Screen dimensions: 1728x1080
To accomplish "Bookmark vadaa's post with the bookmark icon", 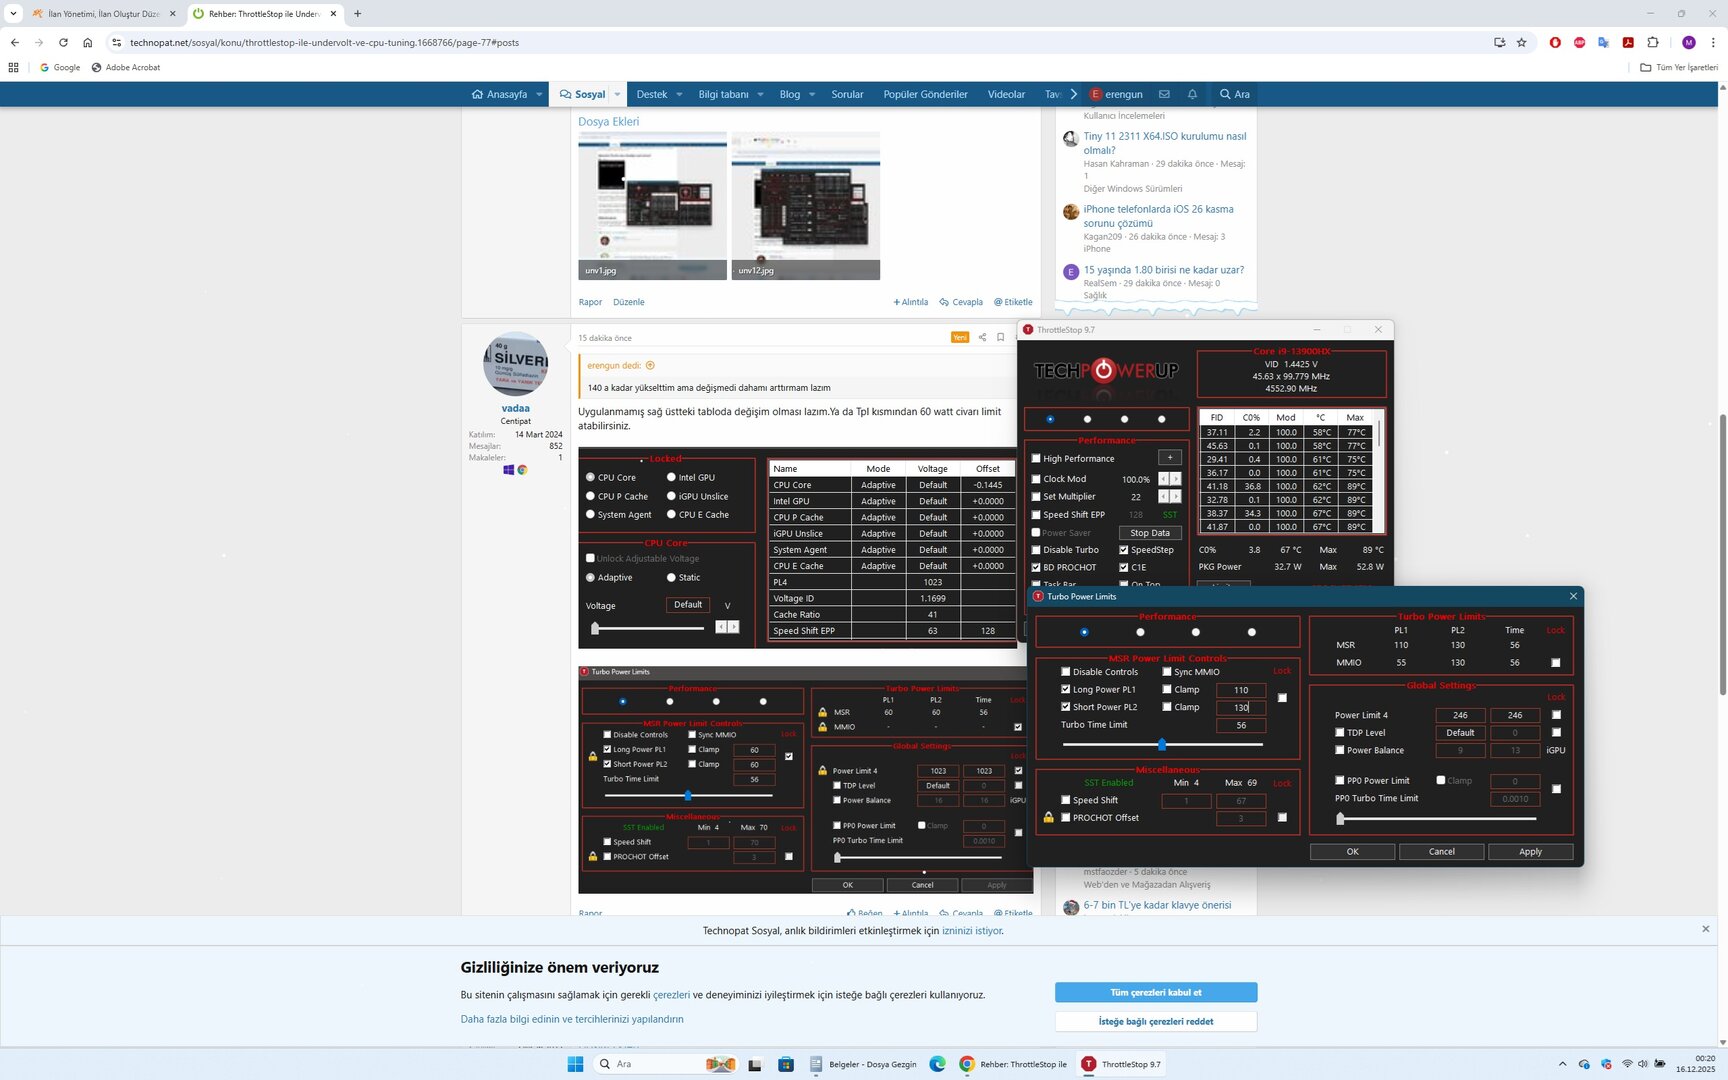I will coord(1000,337).
